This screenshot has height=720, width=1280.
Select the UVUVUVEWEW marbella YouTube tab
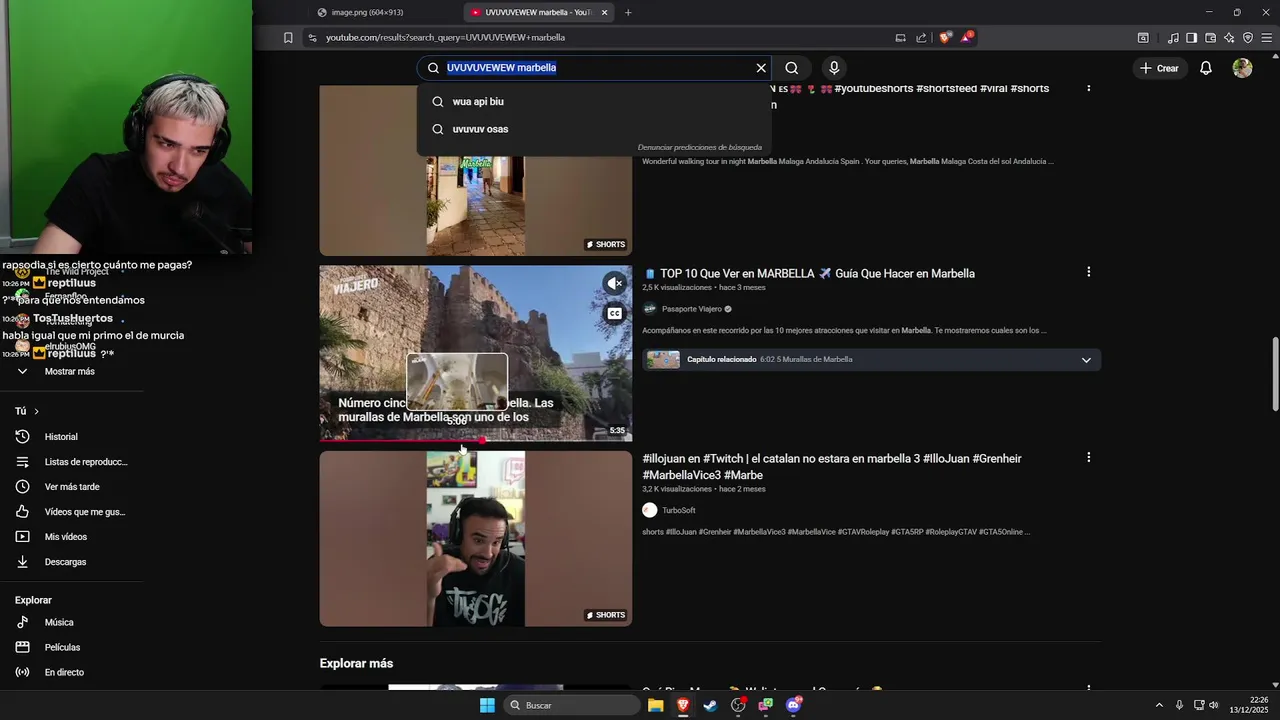click(x=538, y=13)
